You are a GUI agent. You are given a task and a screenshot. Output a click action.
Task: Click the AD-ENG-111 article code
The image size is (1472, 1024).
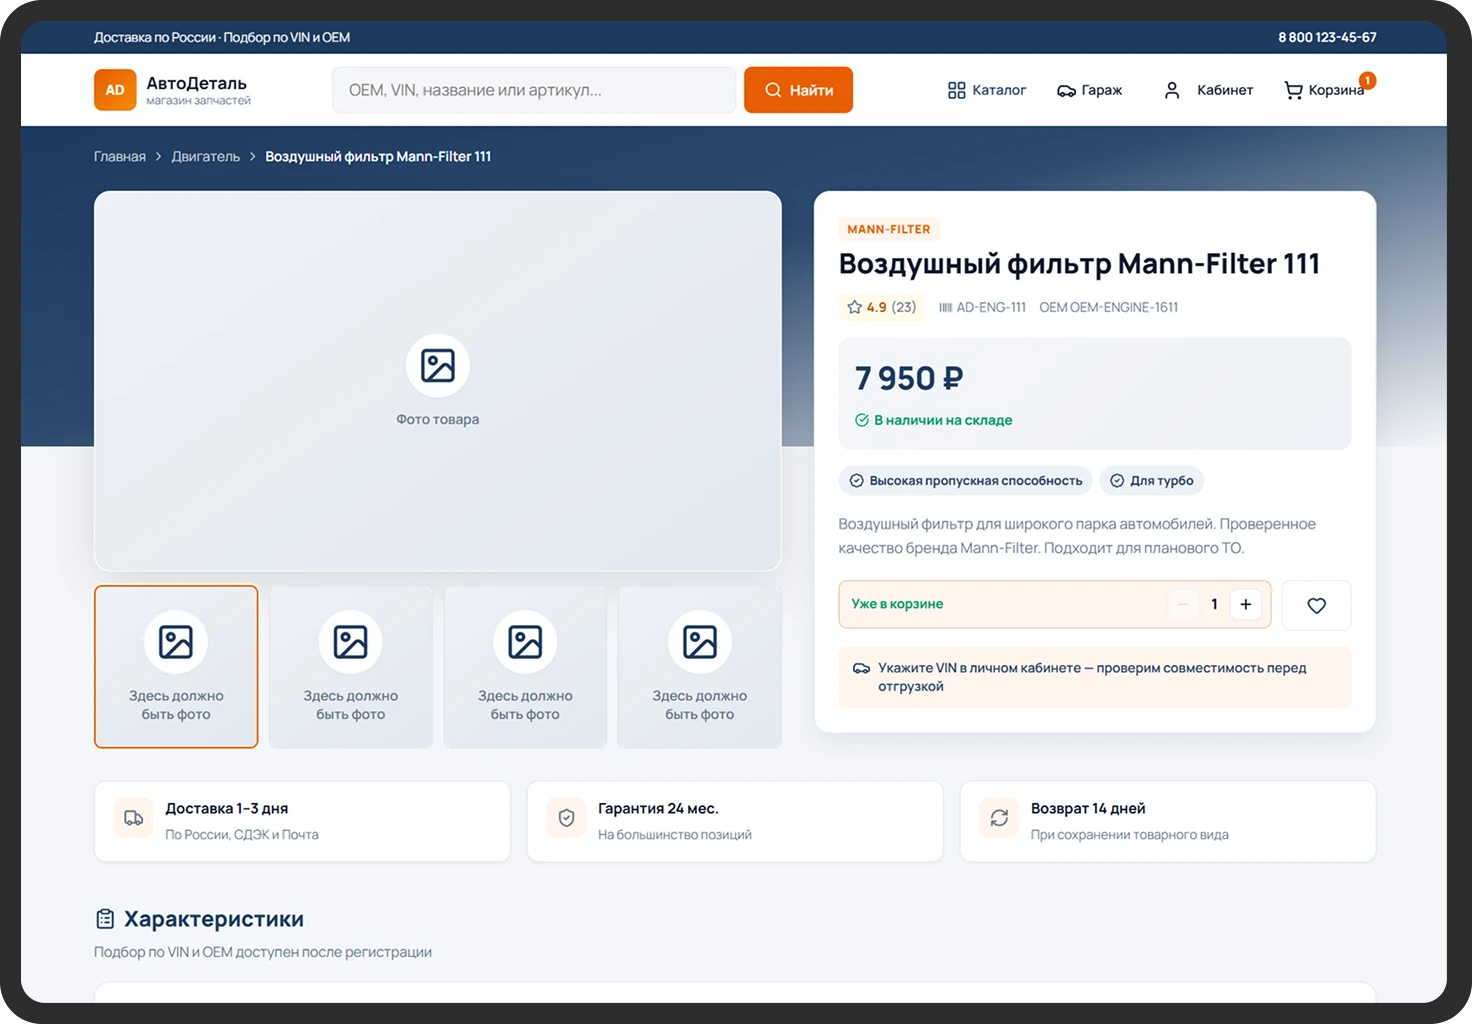(x=991, y=307)
